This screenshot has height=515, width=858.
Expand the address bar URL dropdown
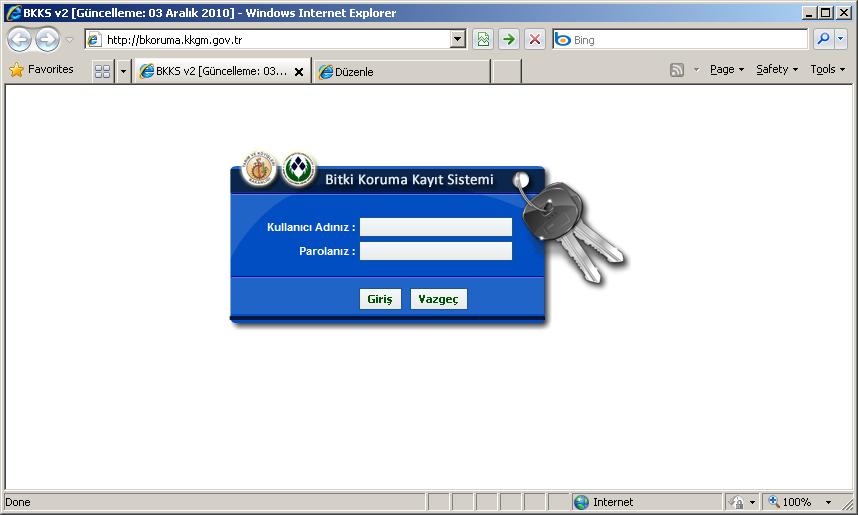coord(458,40)
